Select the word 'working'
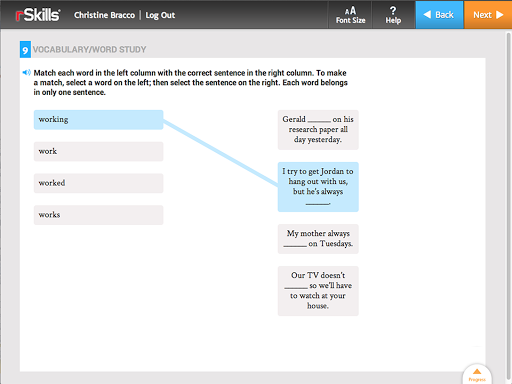This screenshot has height=384, width=512. click(98, 120)
